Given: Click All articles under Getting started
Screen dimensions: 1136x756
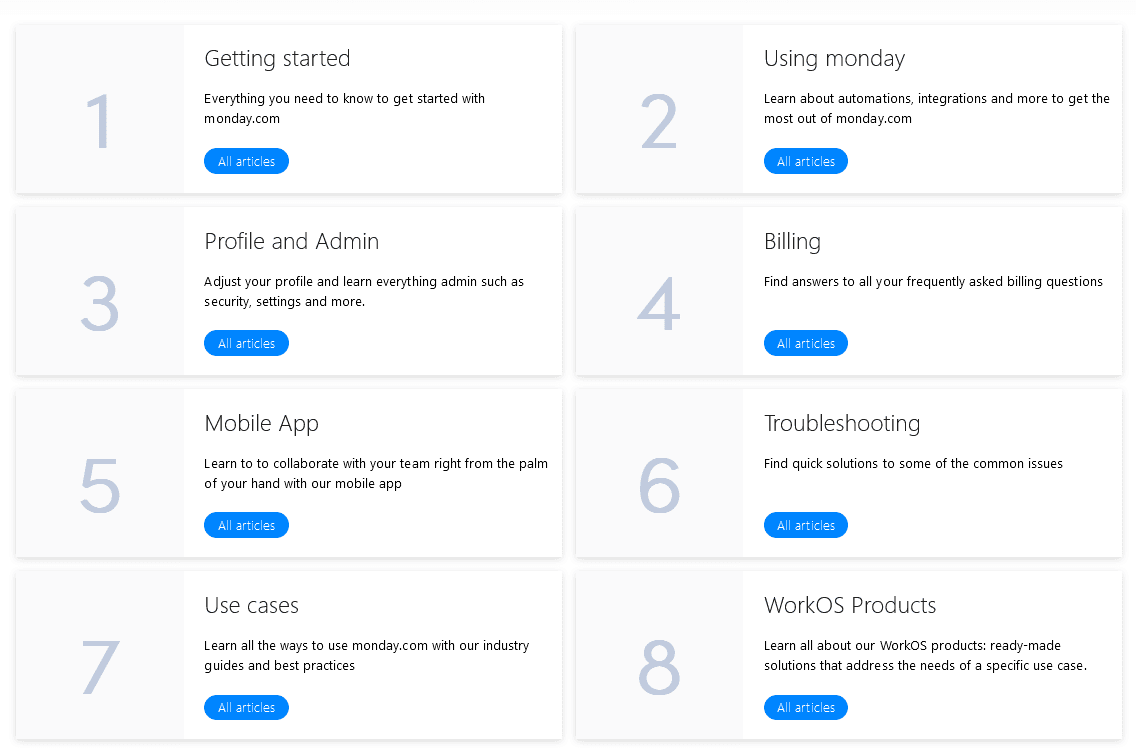Looking at the screenshot, I should (x=246, y=161).
